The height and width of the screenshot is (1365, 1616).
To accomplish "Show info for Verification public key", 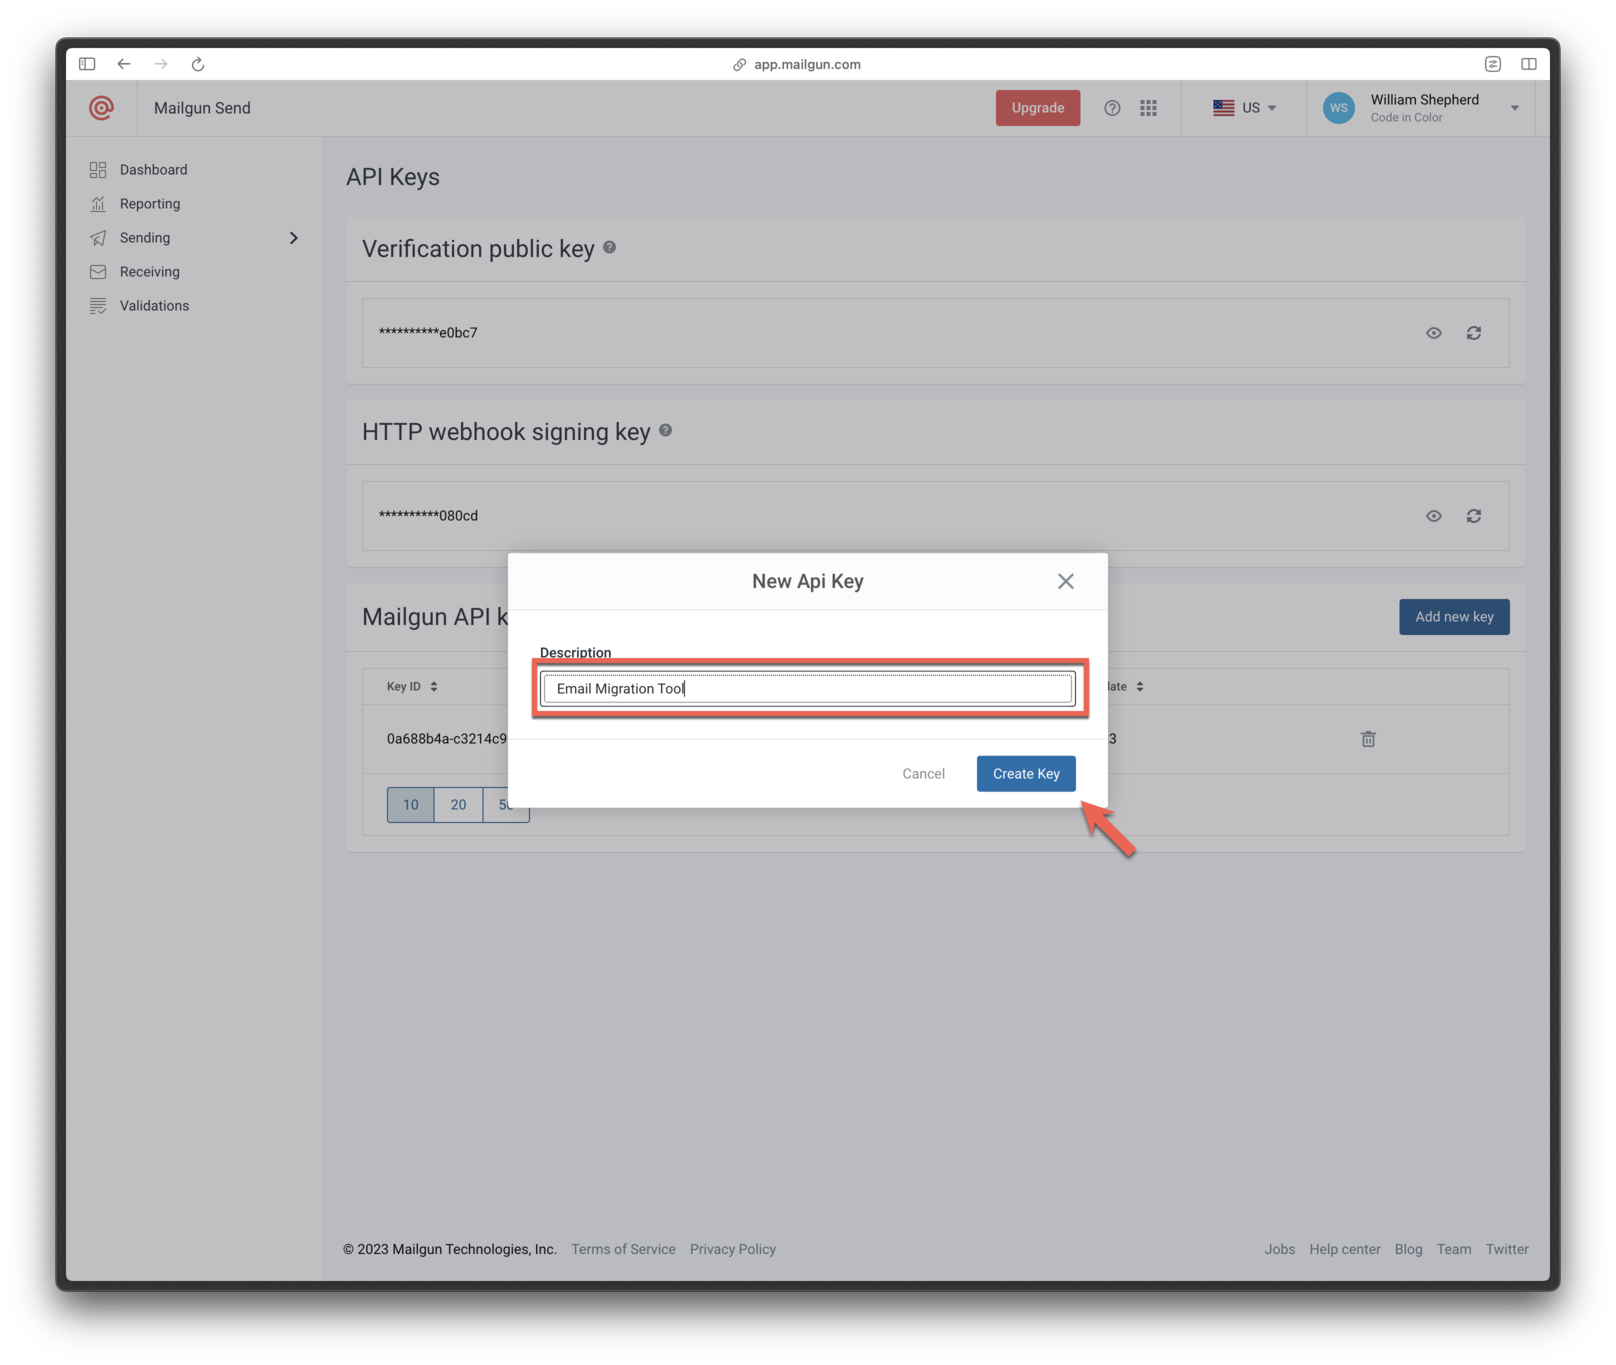I will [x=609, y=247].
